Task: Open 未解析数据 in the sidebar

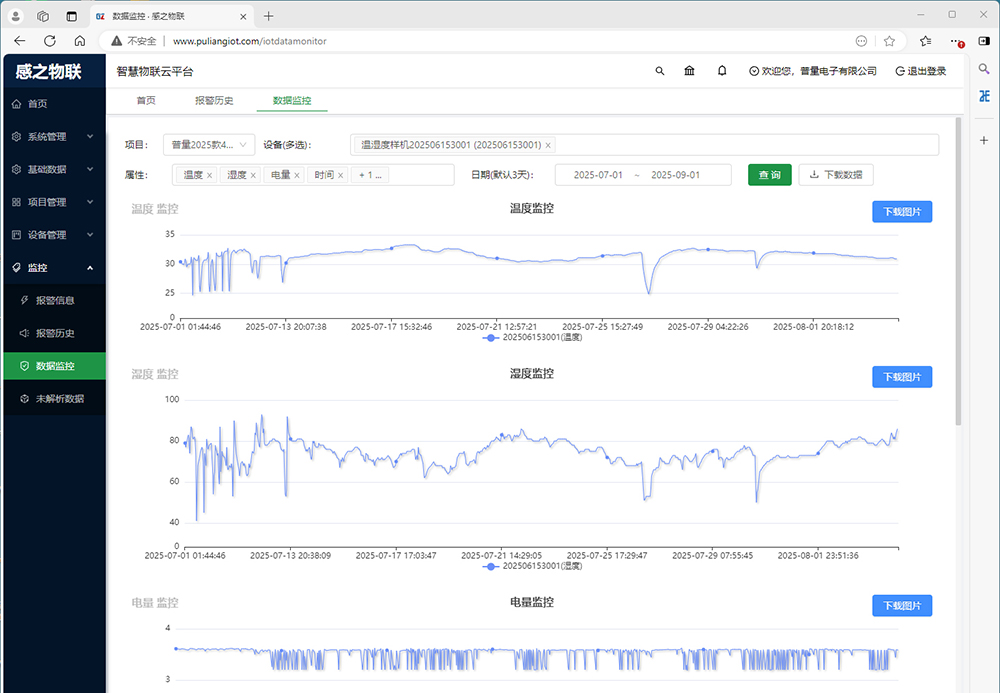Action: 59,398
